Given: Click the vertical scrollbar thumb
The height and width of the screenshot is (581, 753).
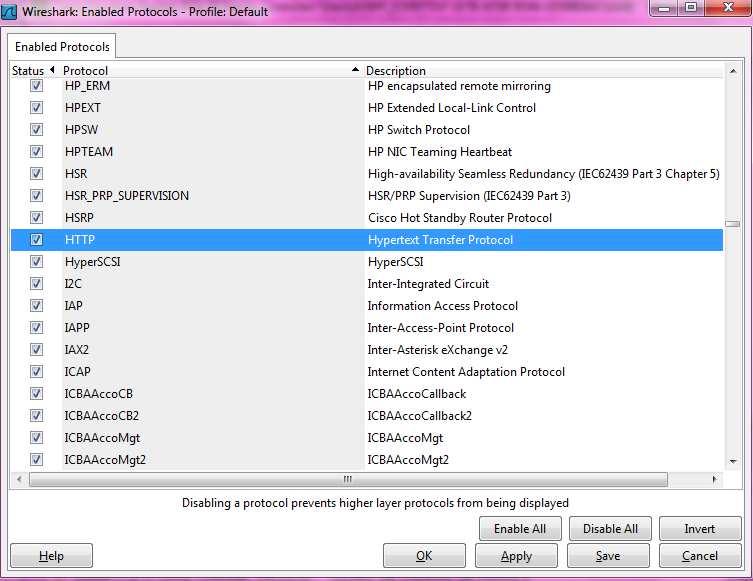Looking at the screenshot, I should [x=733, y=224].
